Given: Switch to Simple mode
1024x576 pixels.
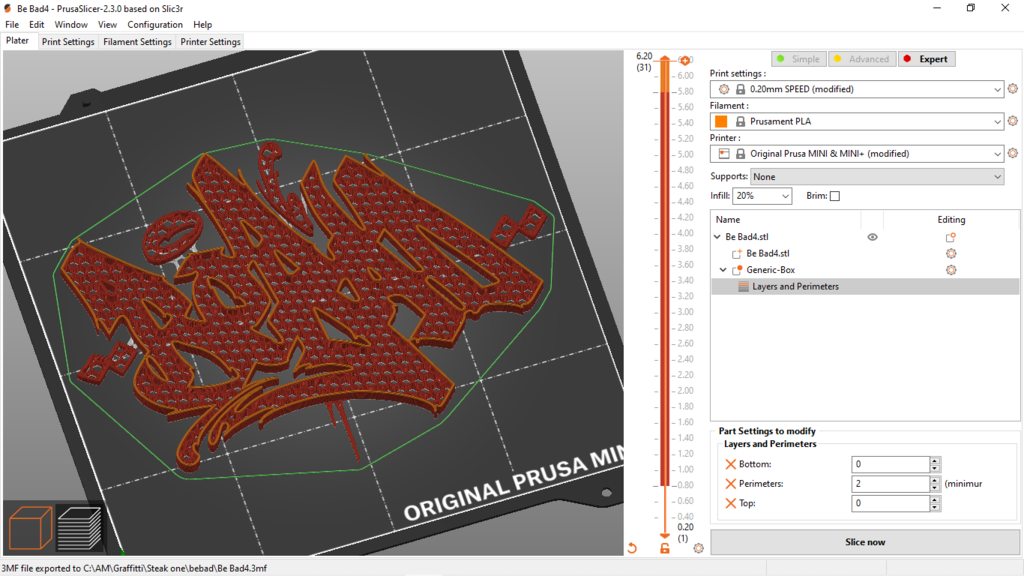Looking at the screenshot, I should [x=797, y=59].
